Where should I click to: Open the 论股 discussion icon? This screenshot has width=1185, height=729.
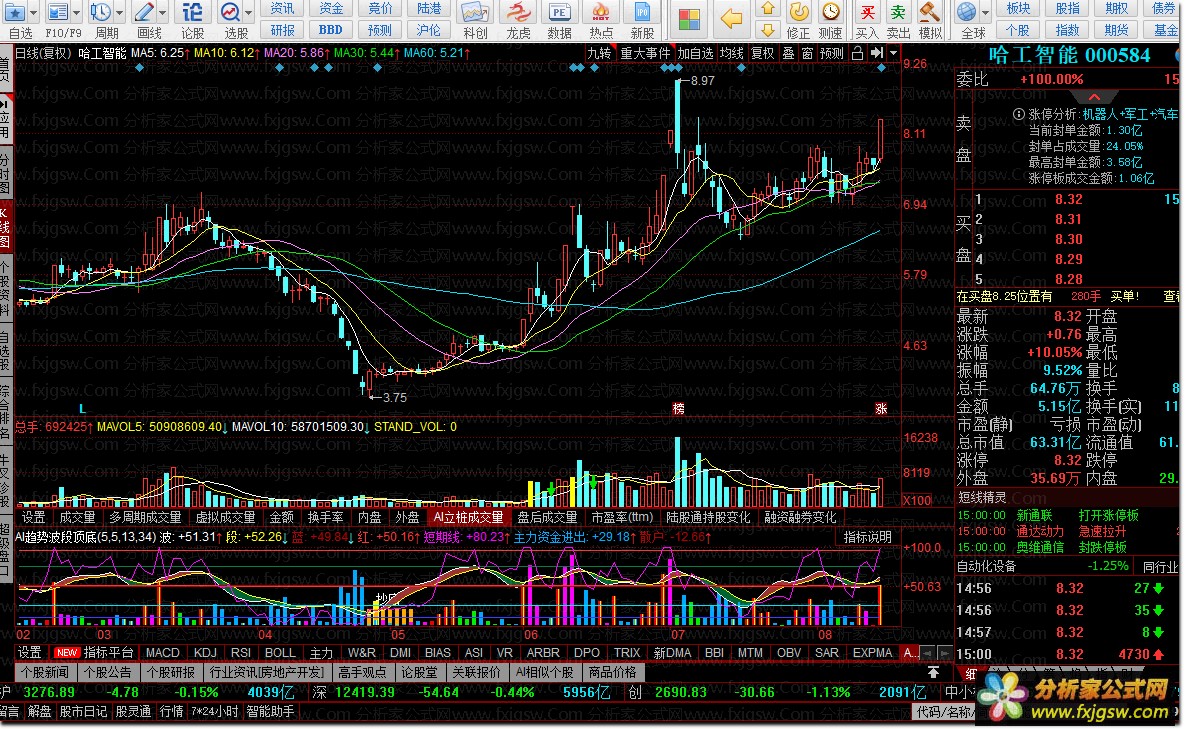click(193, 12)
